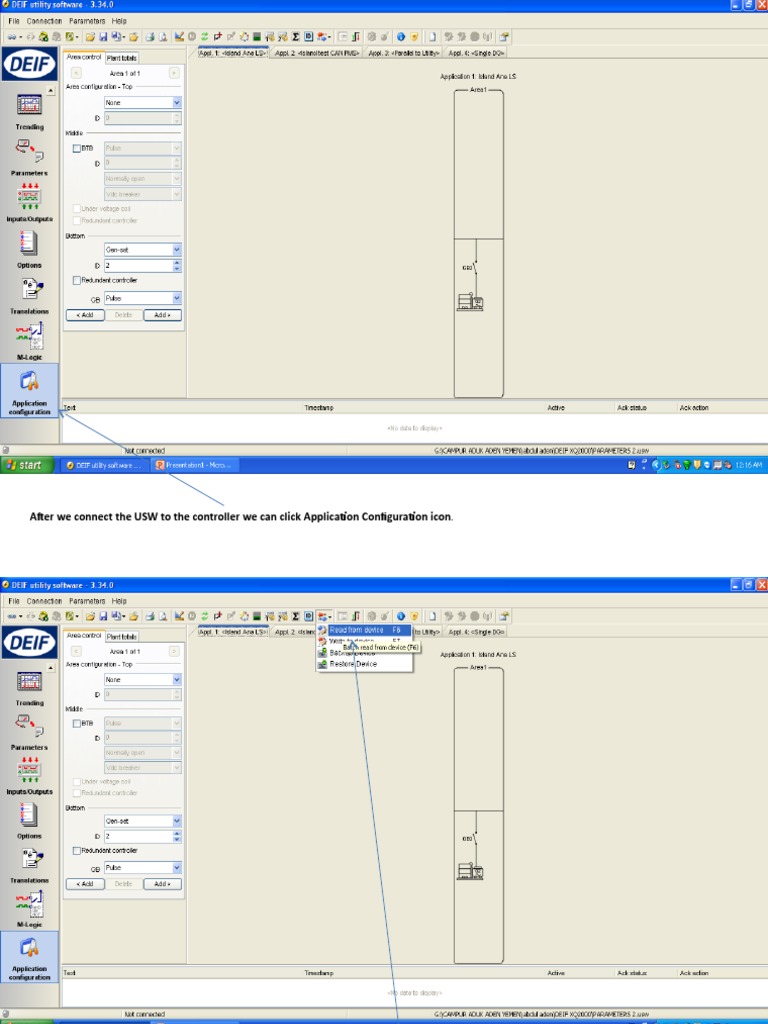Screen dimensions: 768x1024
Task: Click the floppy-disk save icon in upper toolbar
Action: (x=103, y=37)
